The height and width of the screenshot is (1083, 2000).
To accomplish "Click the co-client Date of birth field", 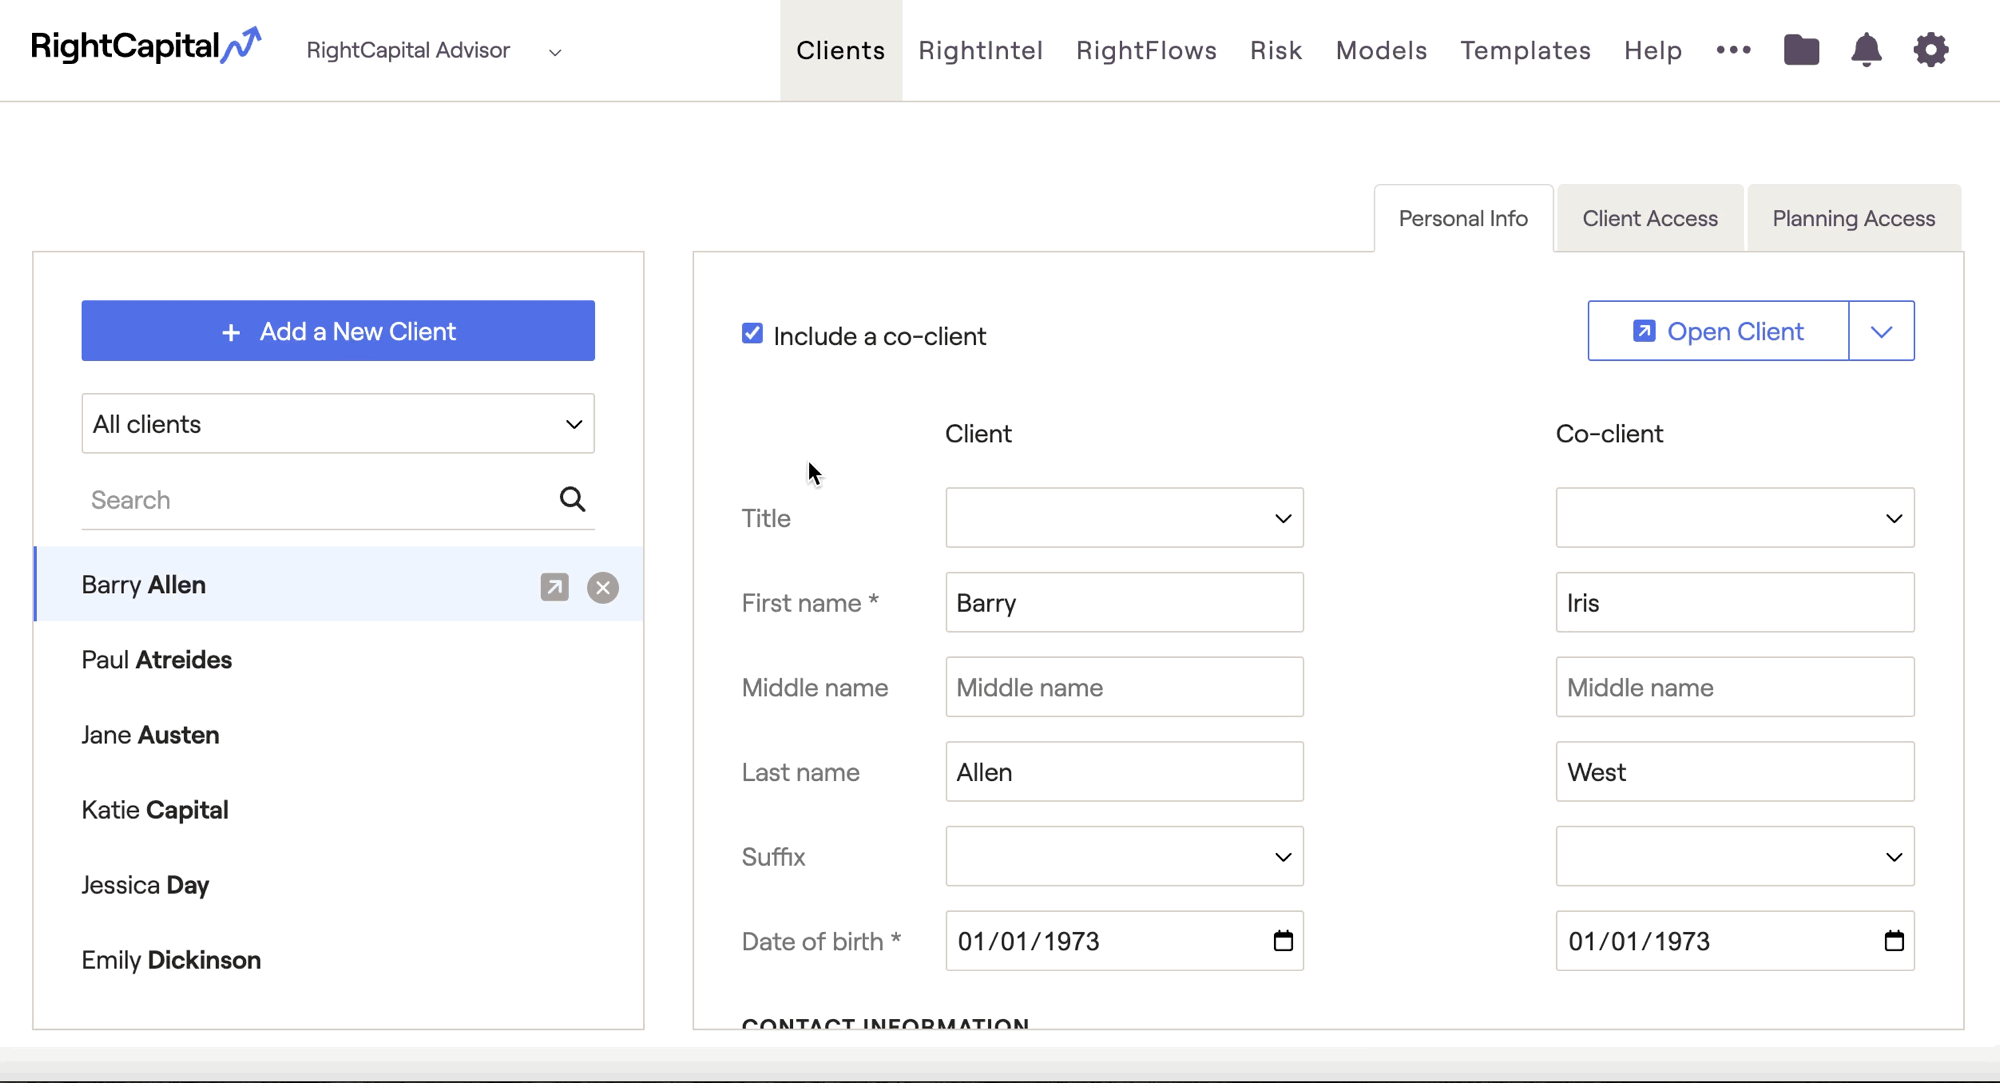I will coord(1735,941).
